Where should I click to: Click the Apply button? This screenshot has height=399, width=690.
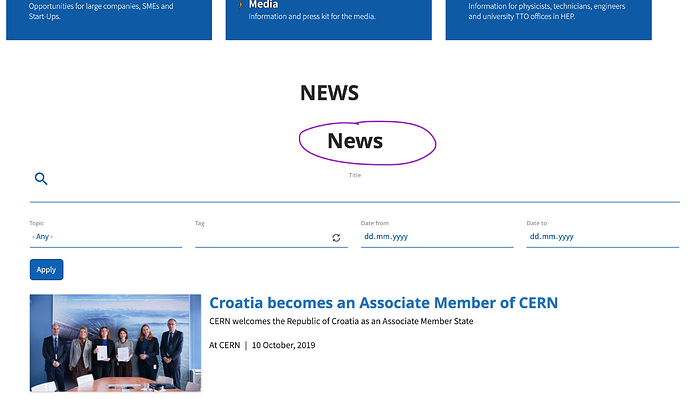point(47,269)
